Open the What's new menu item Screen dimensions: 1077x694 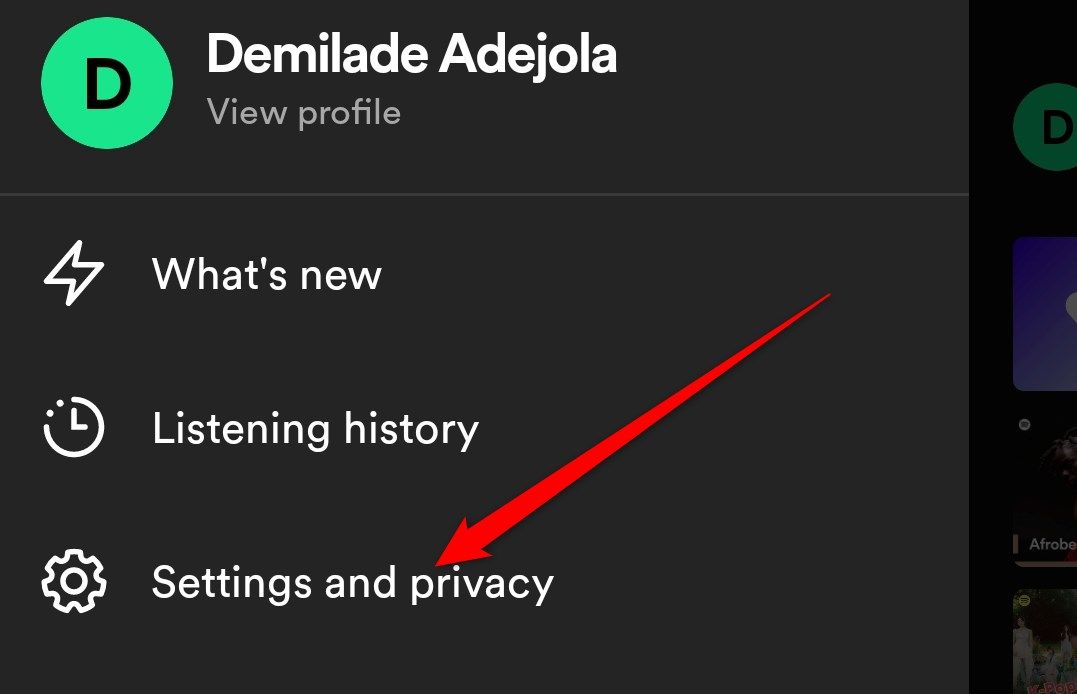click(266, 274)
